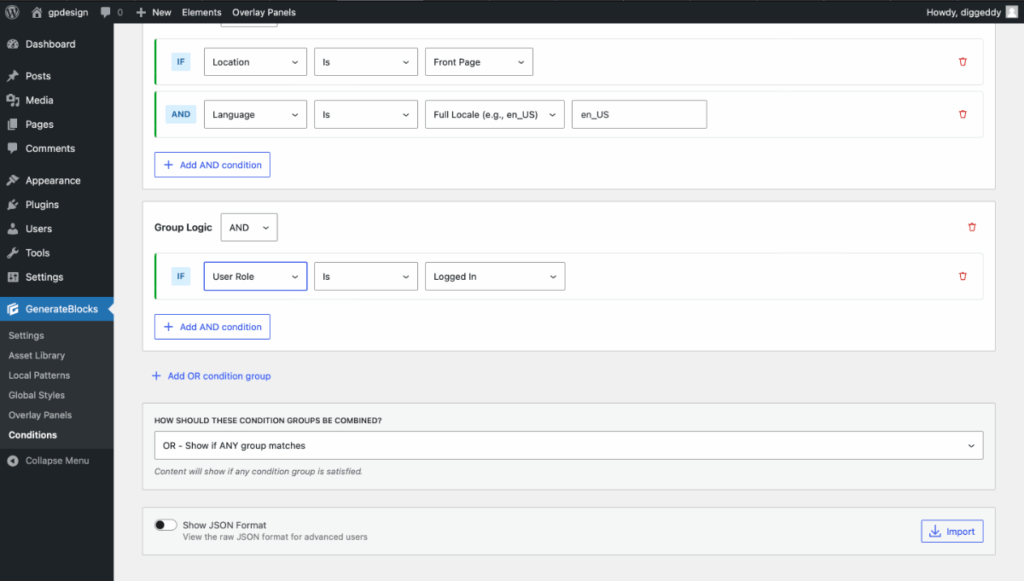
Task: Click the comments bubble icon in admin bar
Action: [x=105, y=12]
